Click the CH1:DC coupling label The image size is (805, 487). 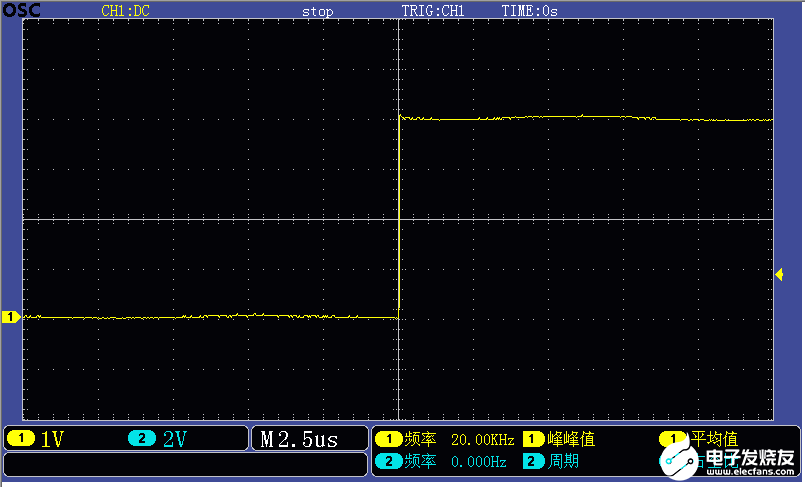click(x=125, y=11)
